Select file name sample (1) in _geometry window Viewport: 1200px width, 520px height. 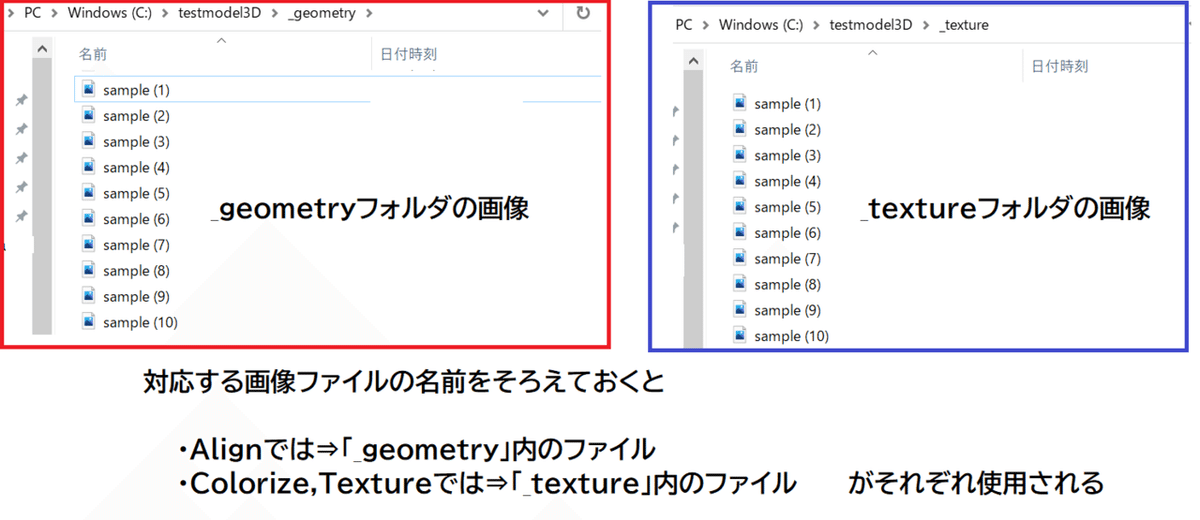click(x=136, y=90)
